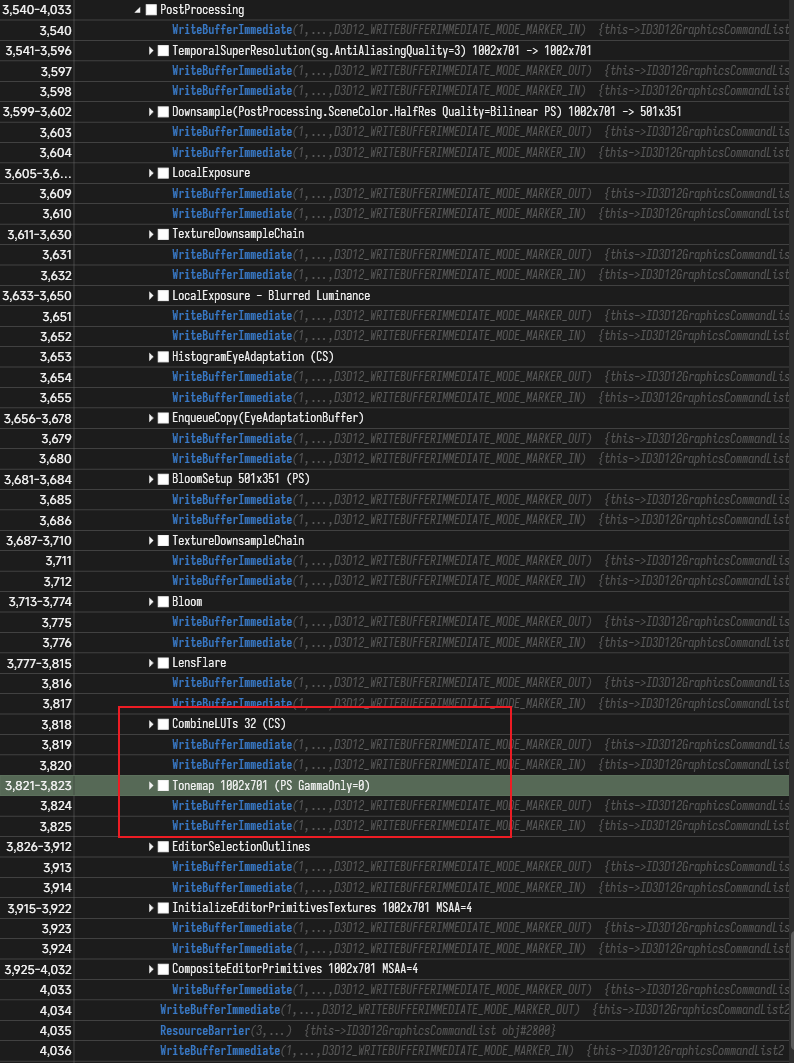794x1063 pixels.
Task: Expand the TemporalSuperResolution event
Action: (x=152, y=51)
